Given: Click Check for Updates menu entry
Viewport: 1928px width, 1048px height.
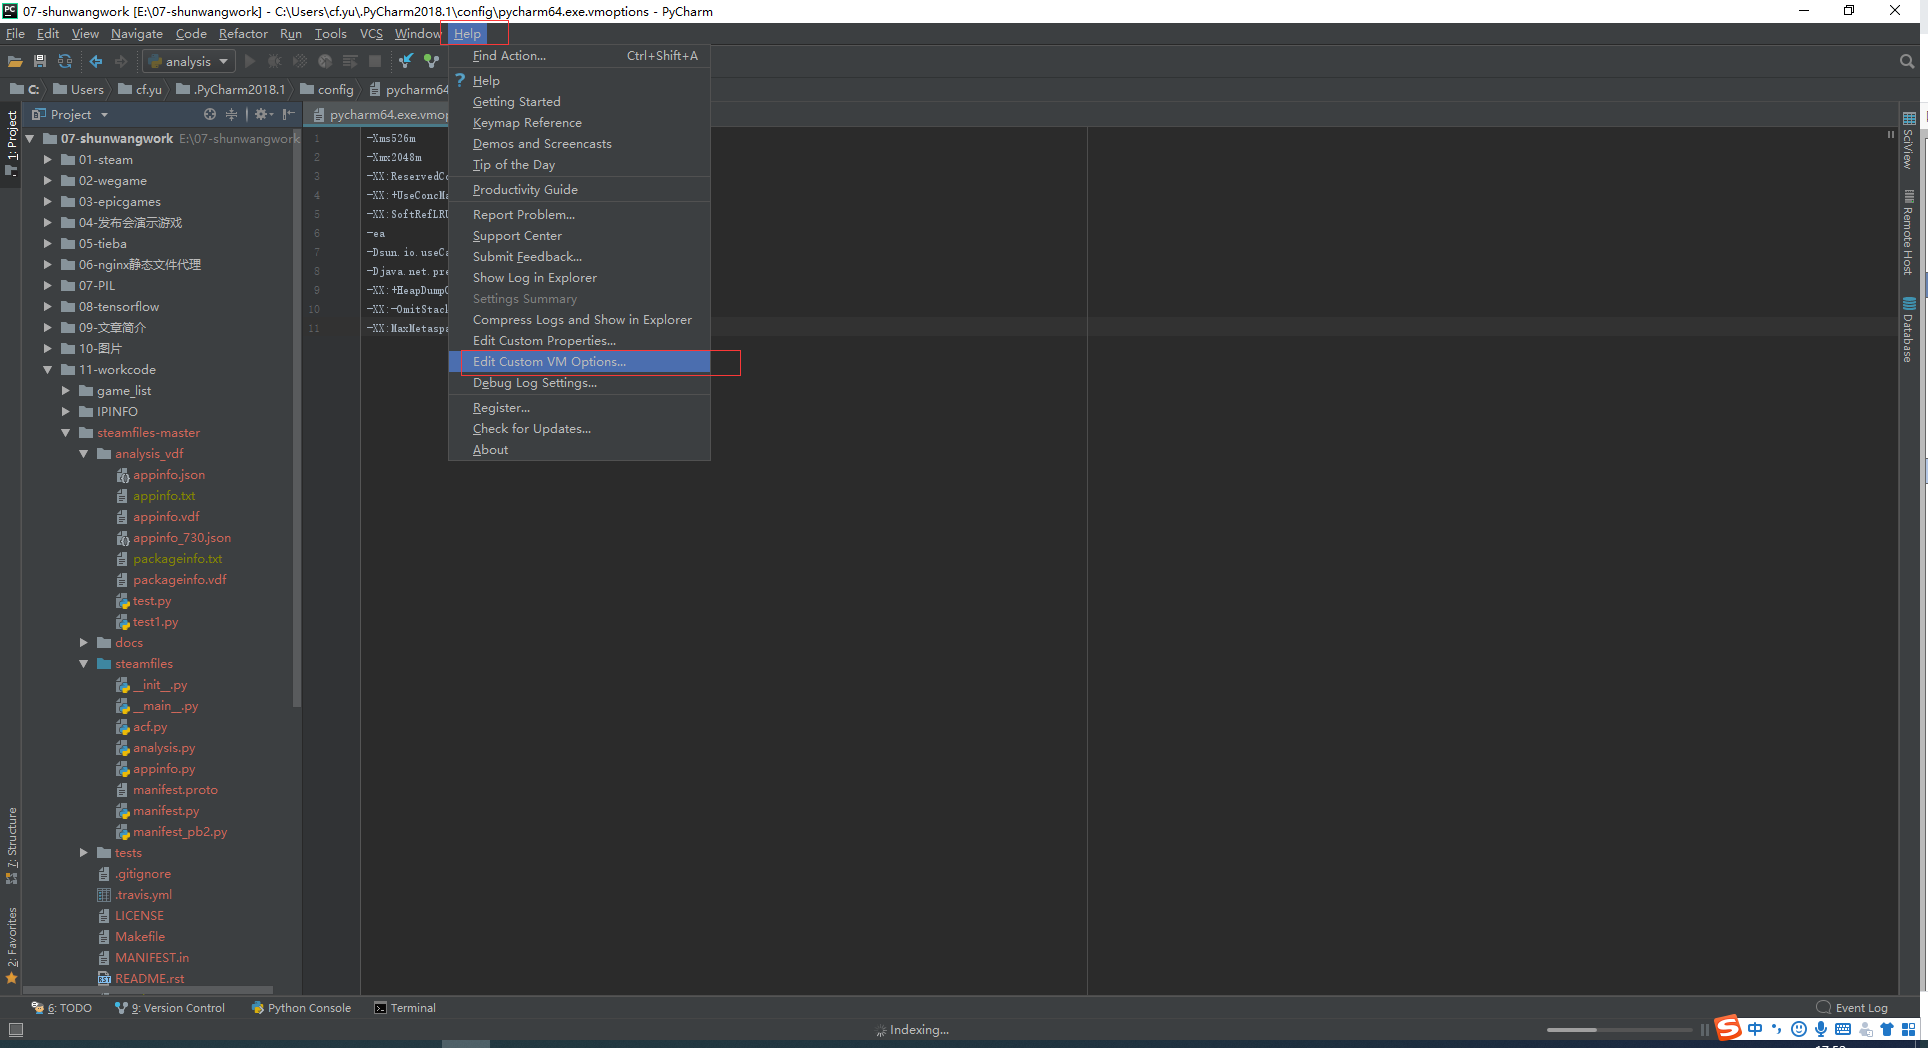Looking at the screenshot, I should [x=579, y=429].
